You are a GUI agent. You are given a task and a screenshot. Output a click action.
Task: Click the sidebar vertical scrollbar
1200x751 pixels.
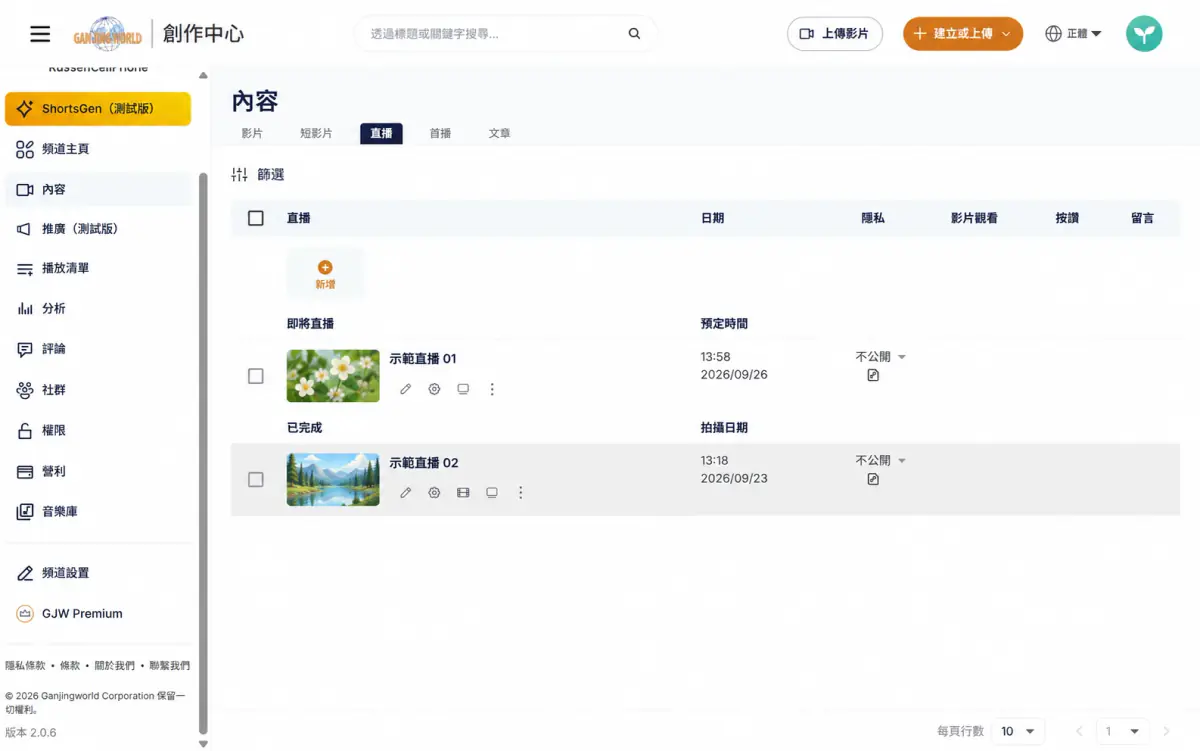[x=204, y=453]
